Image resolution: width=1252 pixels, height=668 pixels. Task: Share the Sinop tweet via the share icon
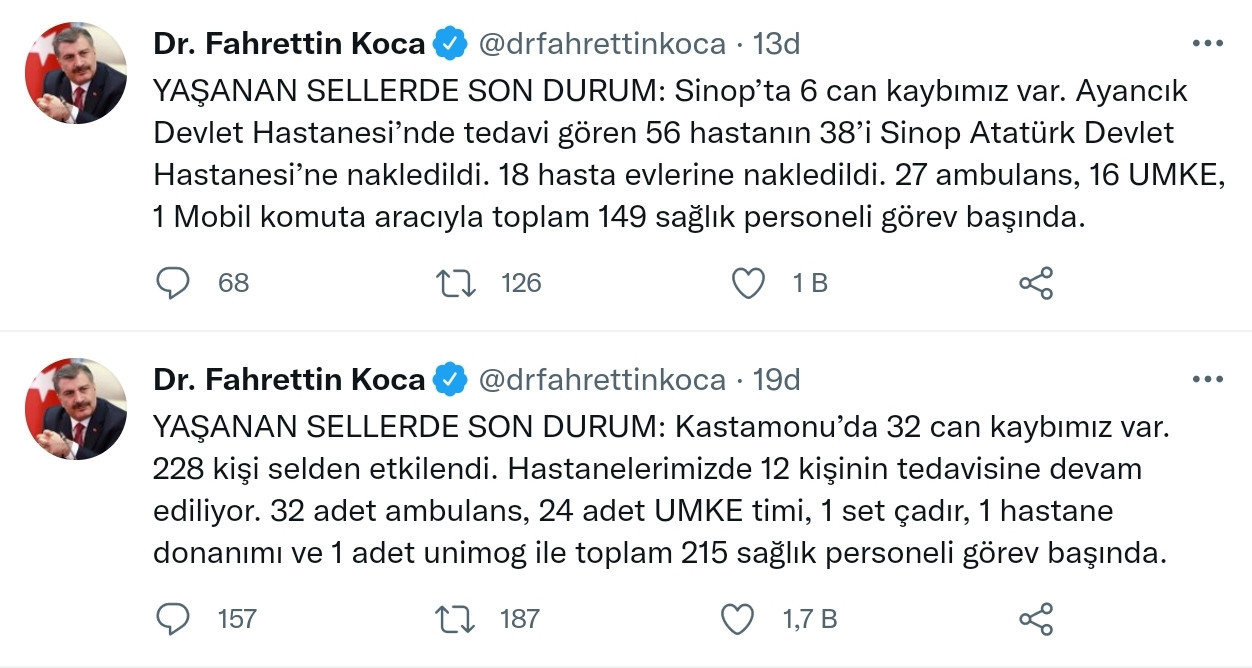(x=1037, y=283)
